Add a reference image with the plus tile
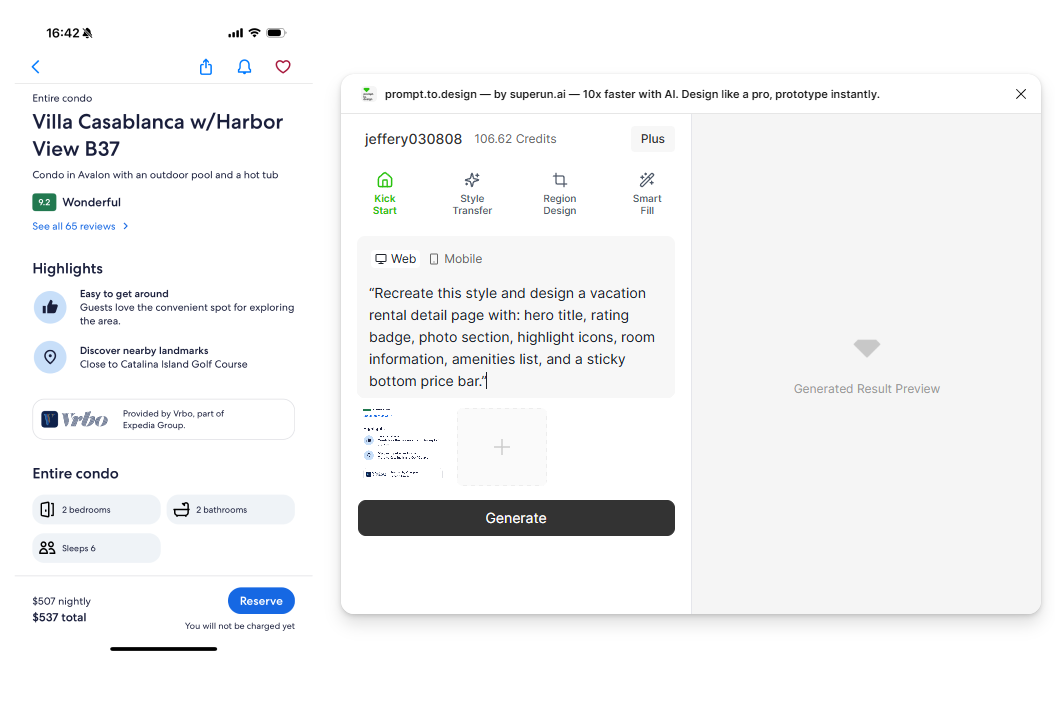1055x717 pixels. 501,447
